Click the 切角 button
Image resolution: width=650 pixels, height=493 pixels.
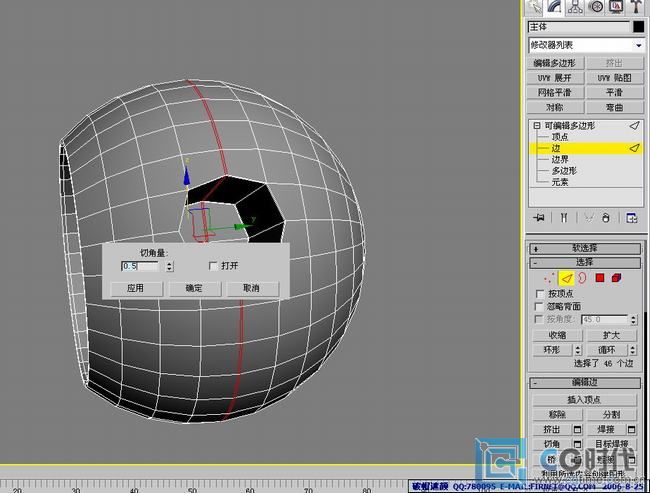click(x=552, y=444)
